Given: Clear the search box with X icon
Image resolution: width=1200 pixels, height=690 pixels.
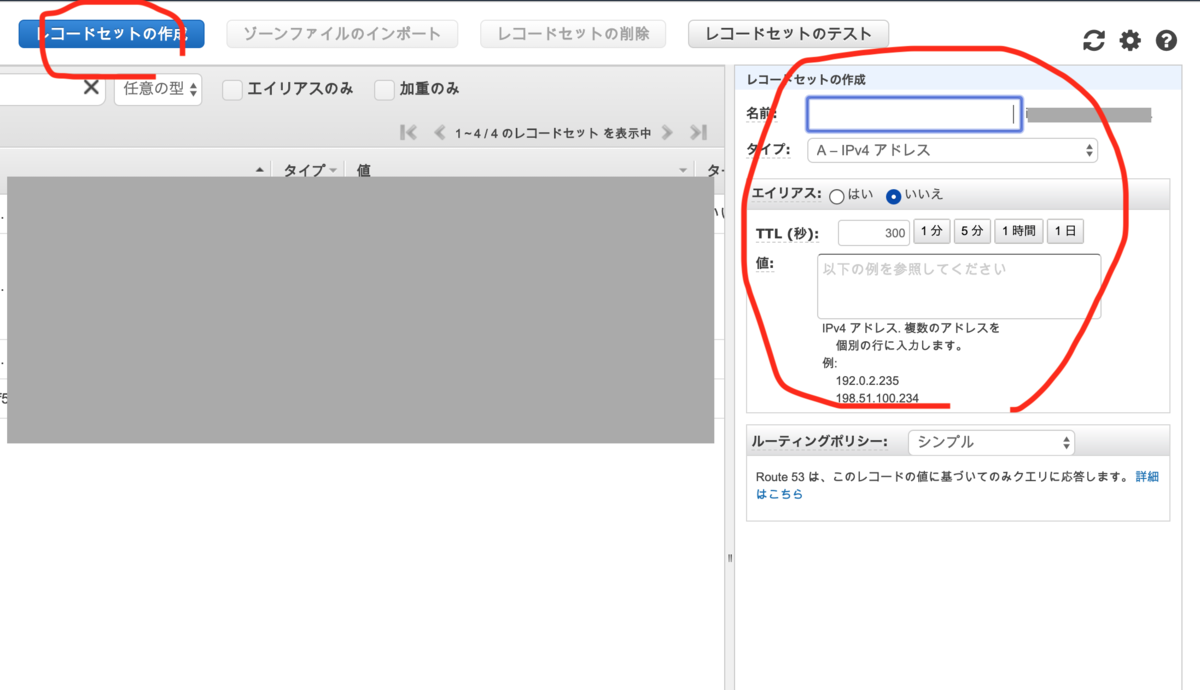Looking at the screenshot, I should click(91, 88).
